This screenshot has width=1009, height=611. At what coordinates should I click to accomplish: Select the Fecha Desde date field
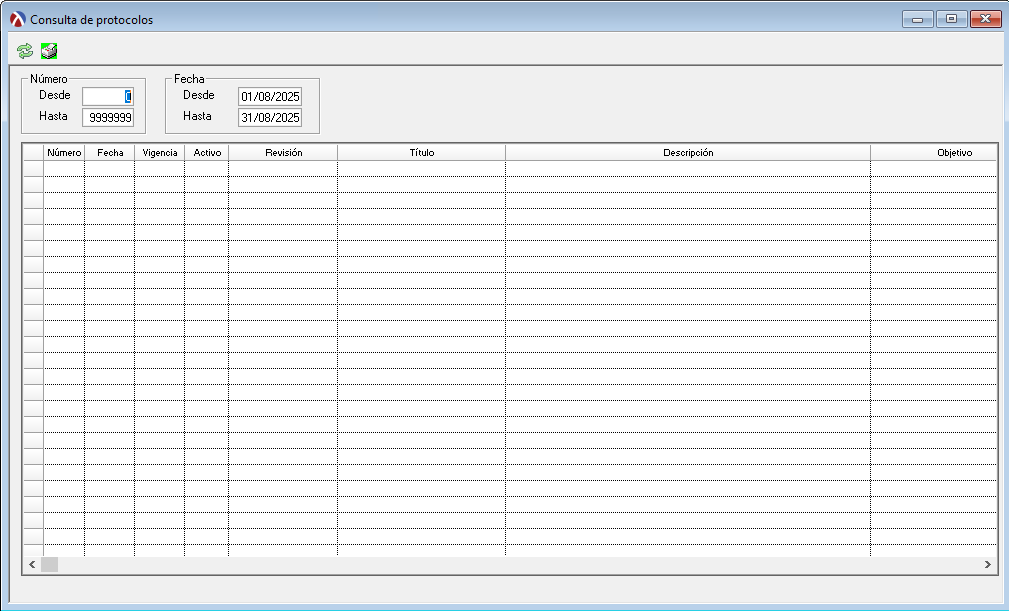[269, 96]
